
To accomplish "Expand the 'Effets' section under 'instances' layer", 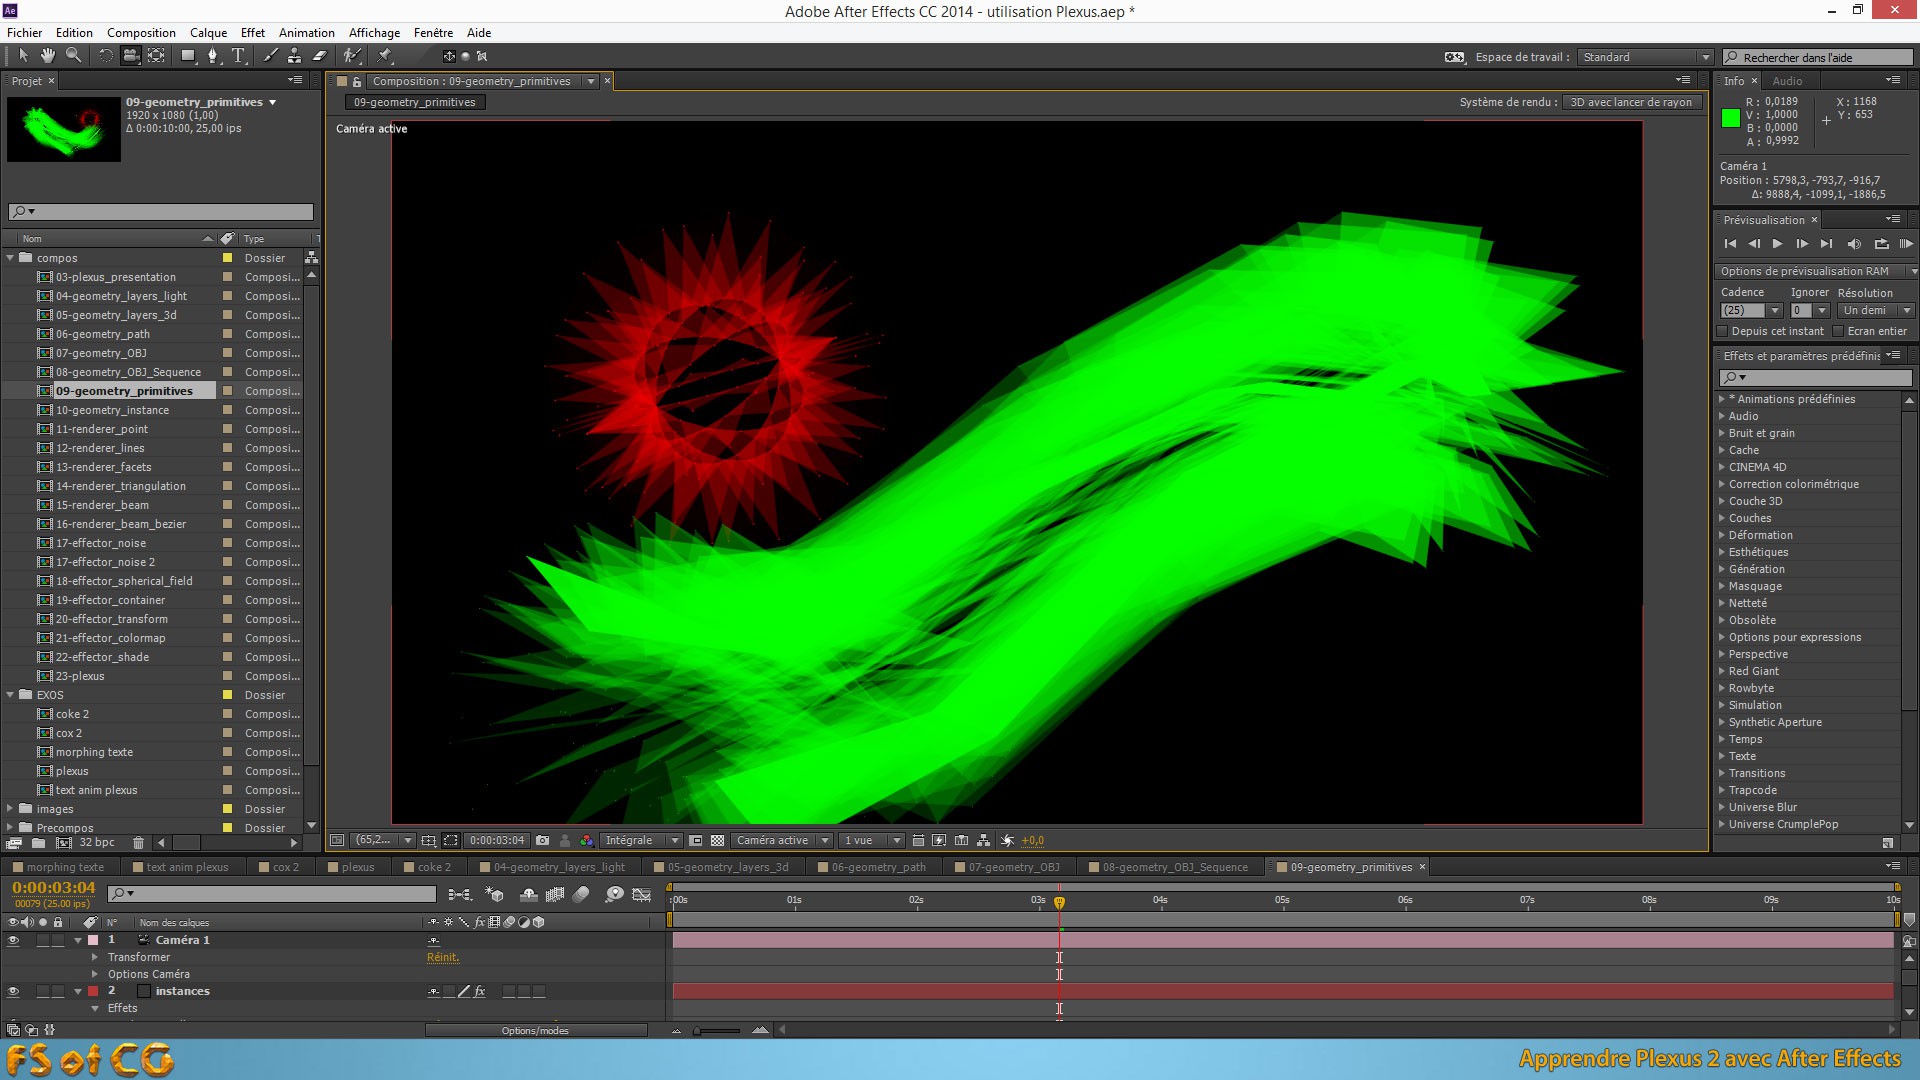I will (x=95, y=1007).
